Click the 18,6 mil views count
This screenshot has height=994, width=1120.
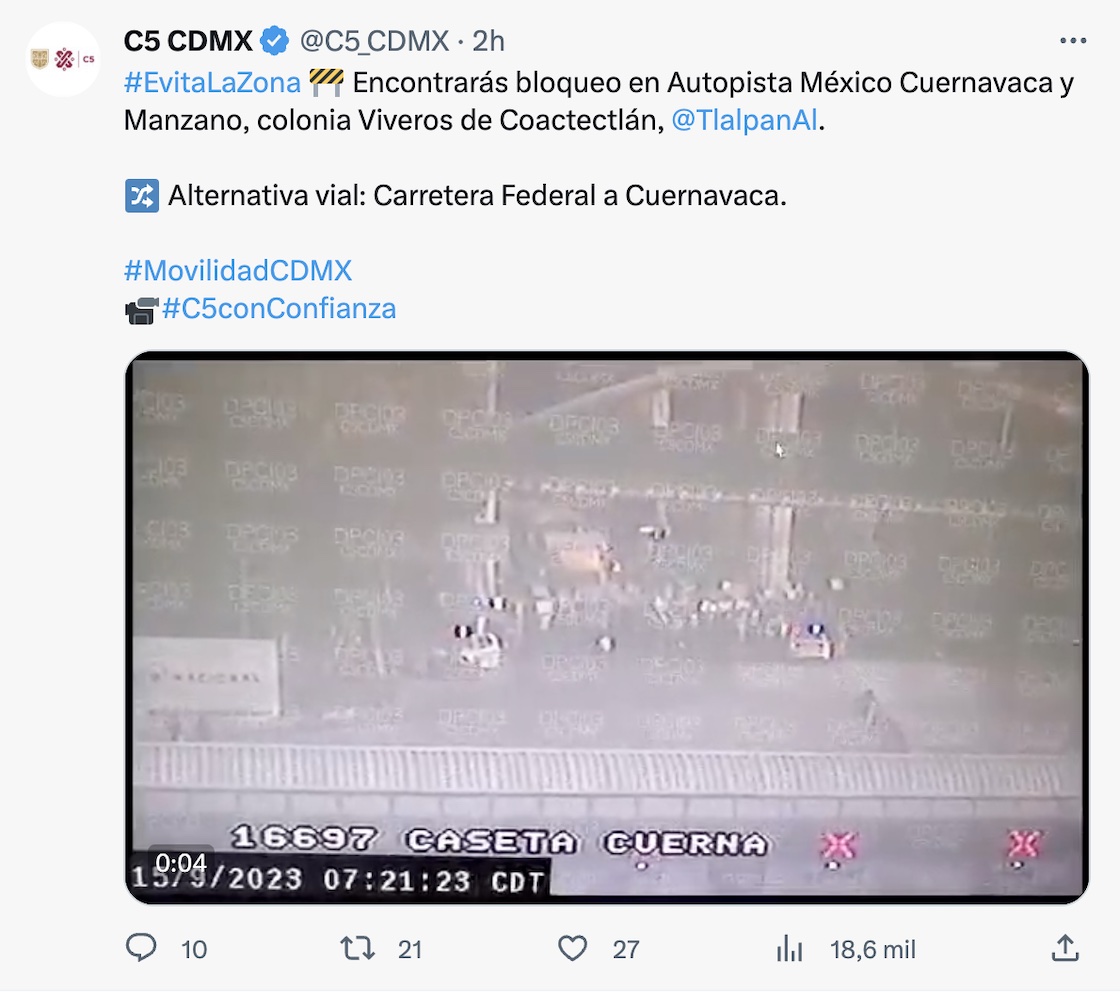click(x=873, y=950)
